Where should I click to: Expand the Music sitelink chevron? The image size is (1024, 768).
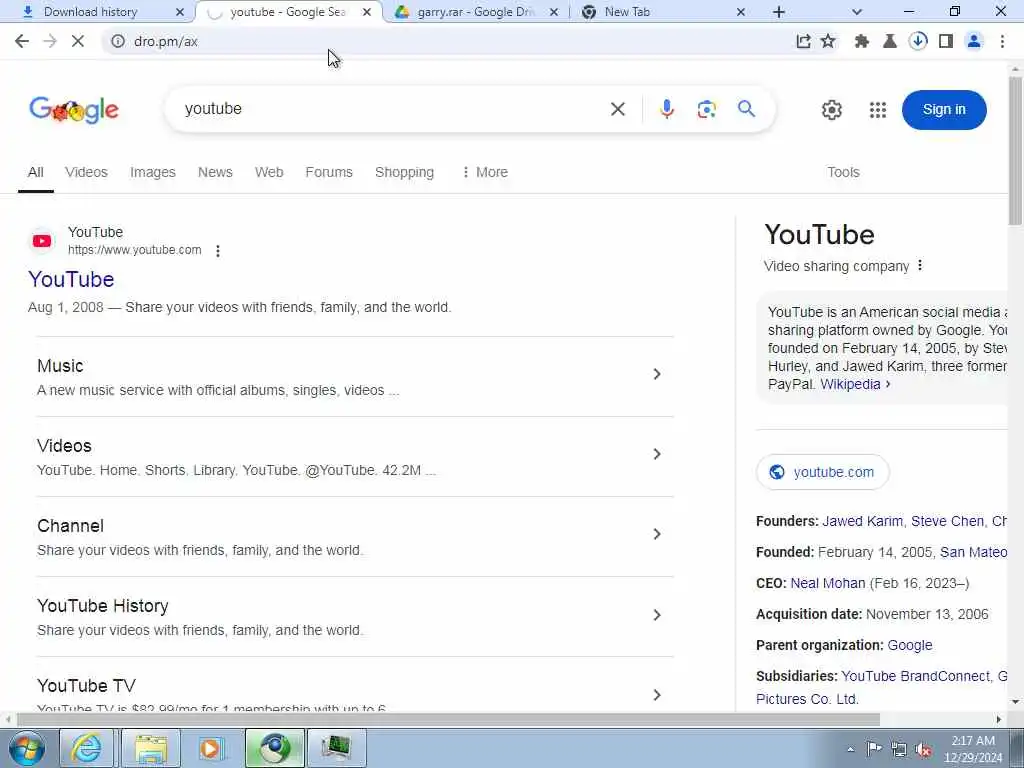[657, 374]
